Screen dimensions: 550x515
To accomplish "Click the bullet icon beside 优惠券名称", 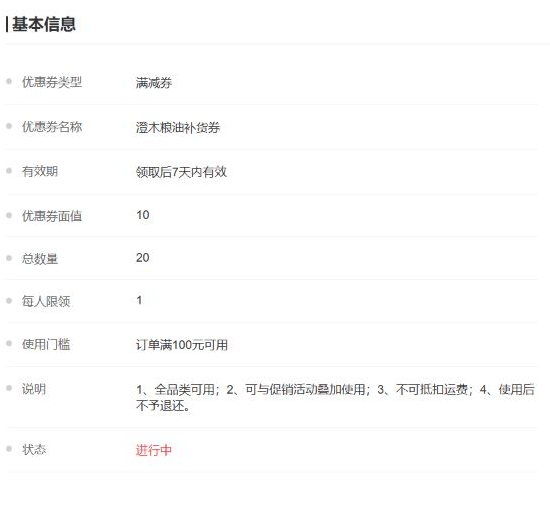I will 9,126.
